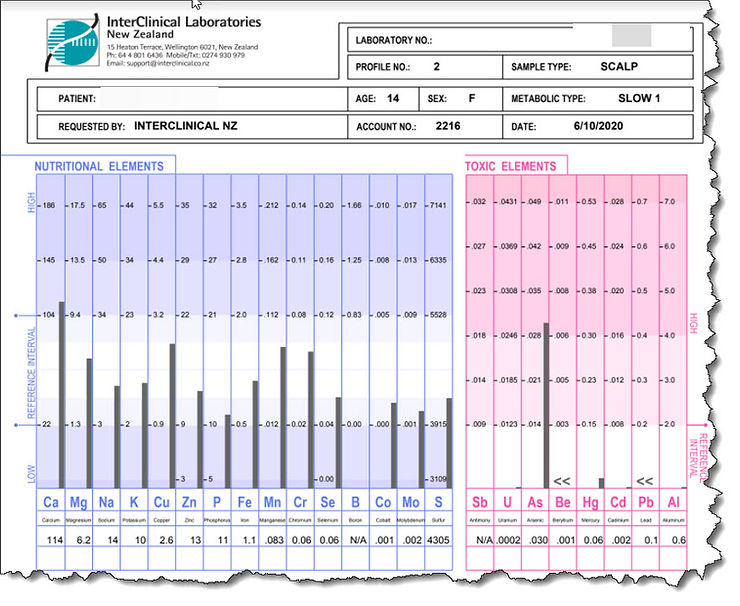The image size is (740, 606).
Task: Select the Nutritional Elements section heading
Action: pyautogui.click(x=98, y=165)
